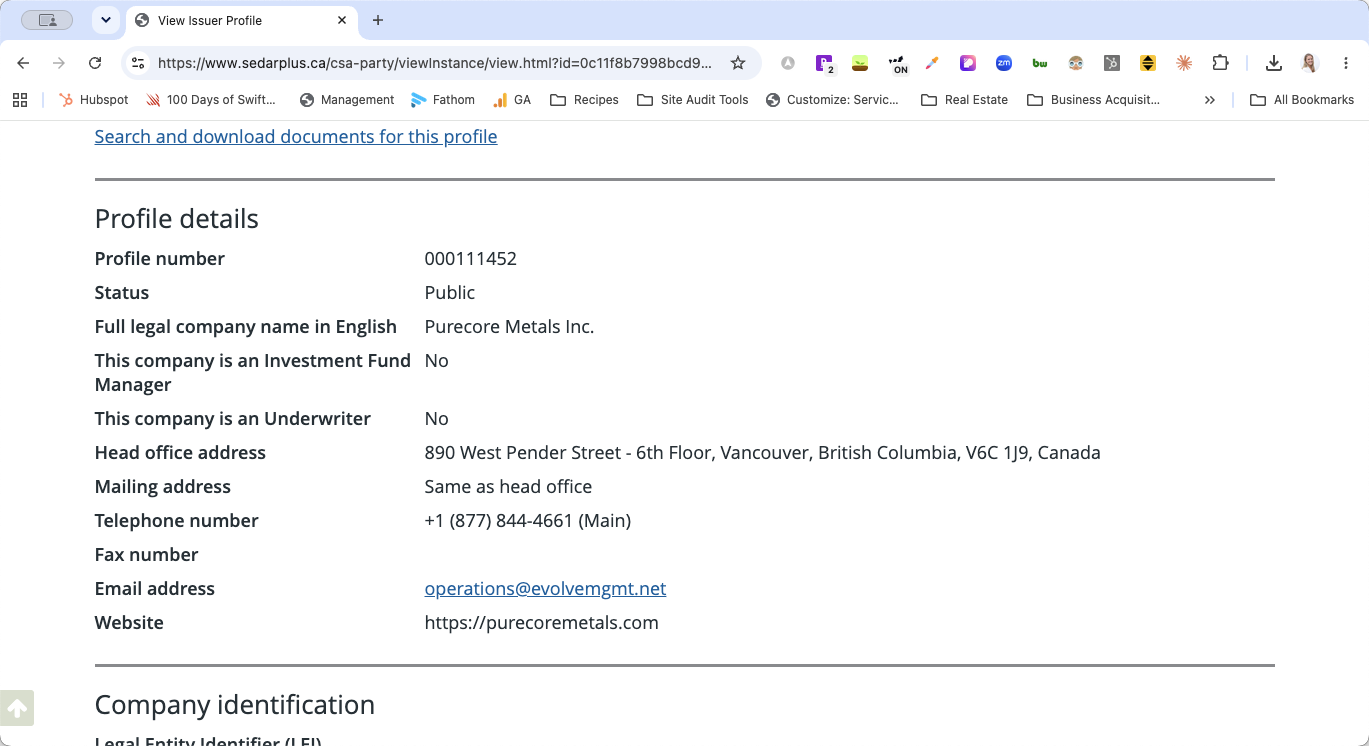The image size is (1369, 746).
Task: Click the site information icon in address bar
Action: pos(139,63)
